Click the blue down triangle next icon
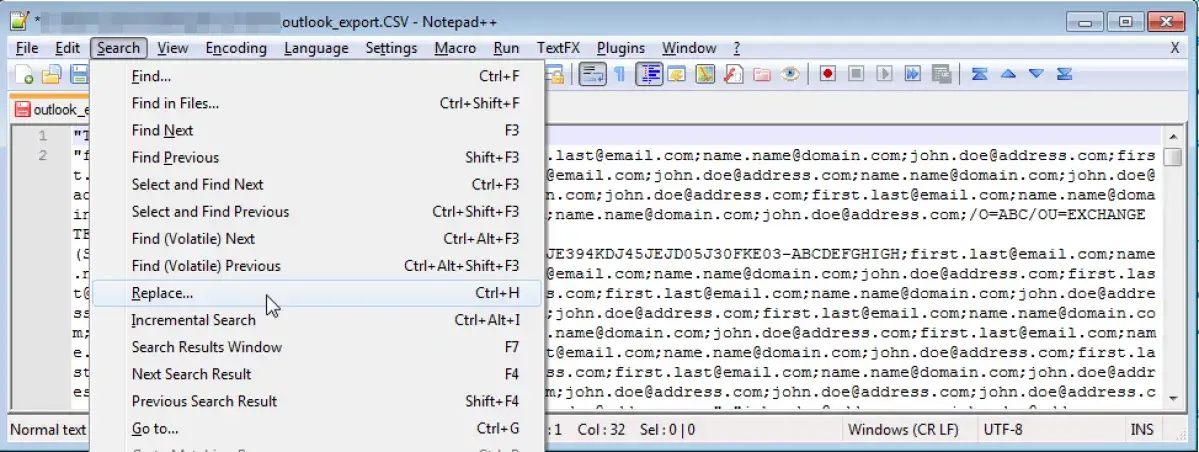The height and width of the screenshot is (452, 1199). 1036,74
